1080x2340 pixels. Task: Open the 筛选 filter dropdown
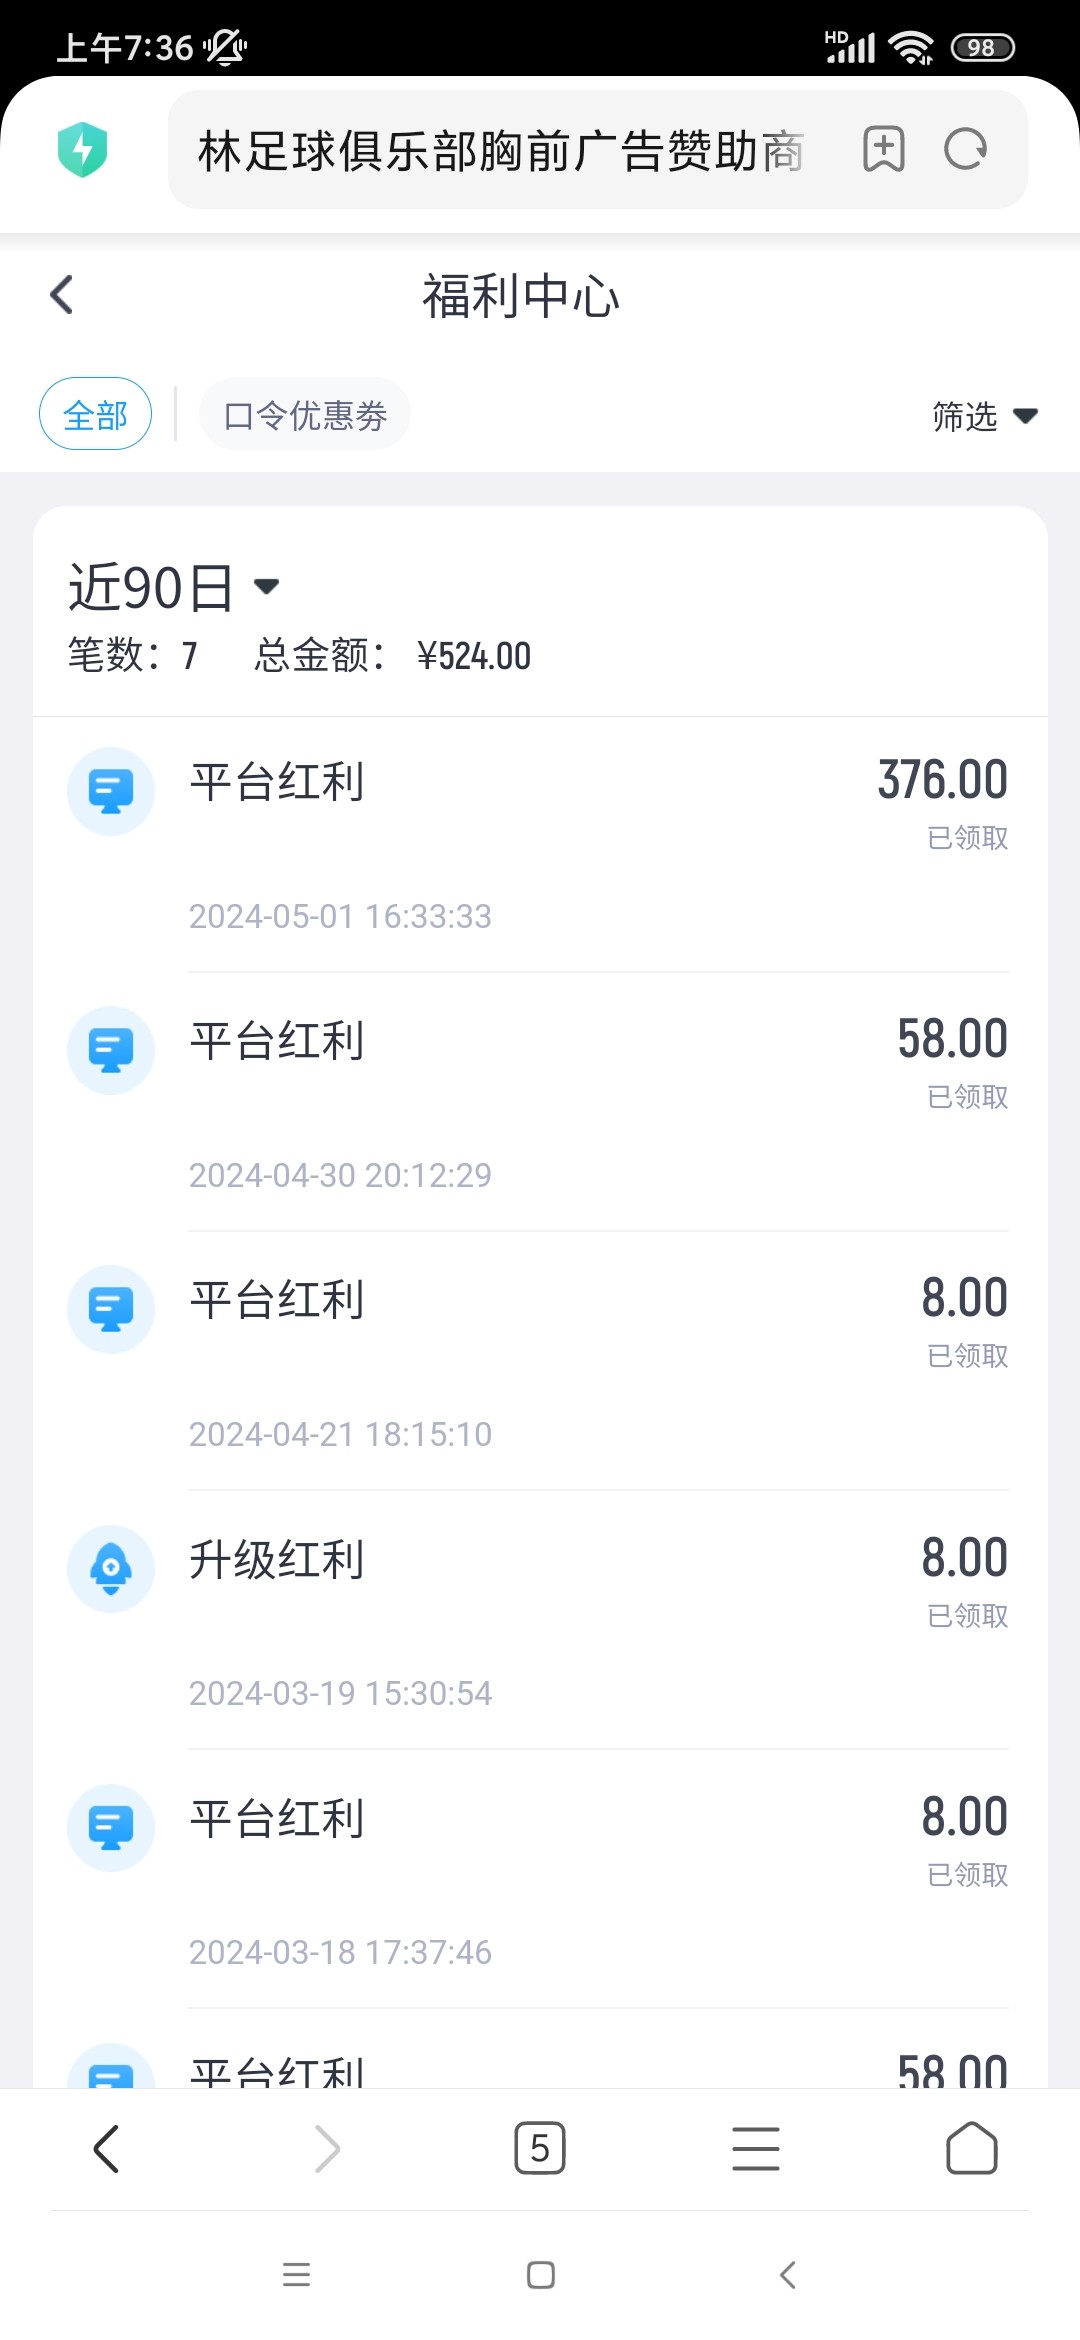pyautogui.click(x=984, y=416)
